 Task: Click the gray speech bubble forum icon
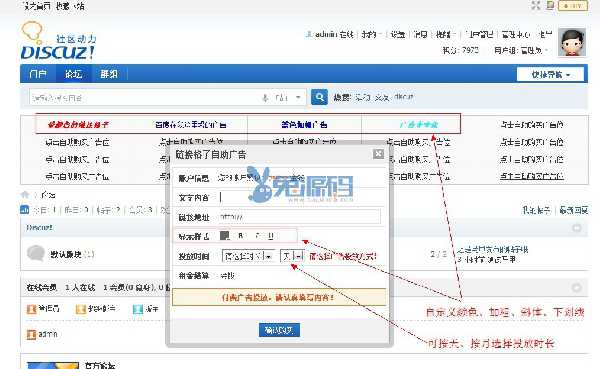pyautogui.click(x=36, y=254)
